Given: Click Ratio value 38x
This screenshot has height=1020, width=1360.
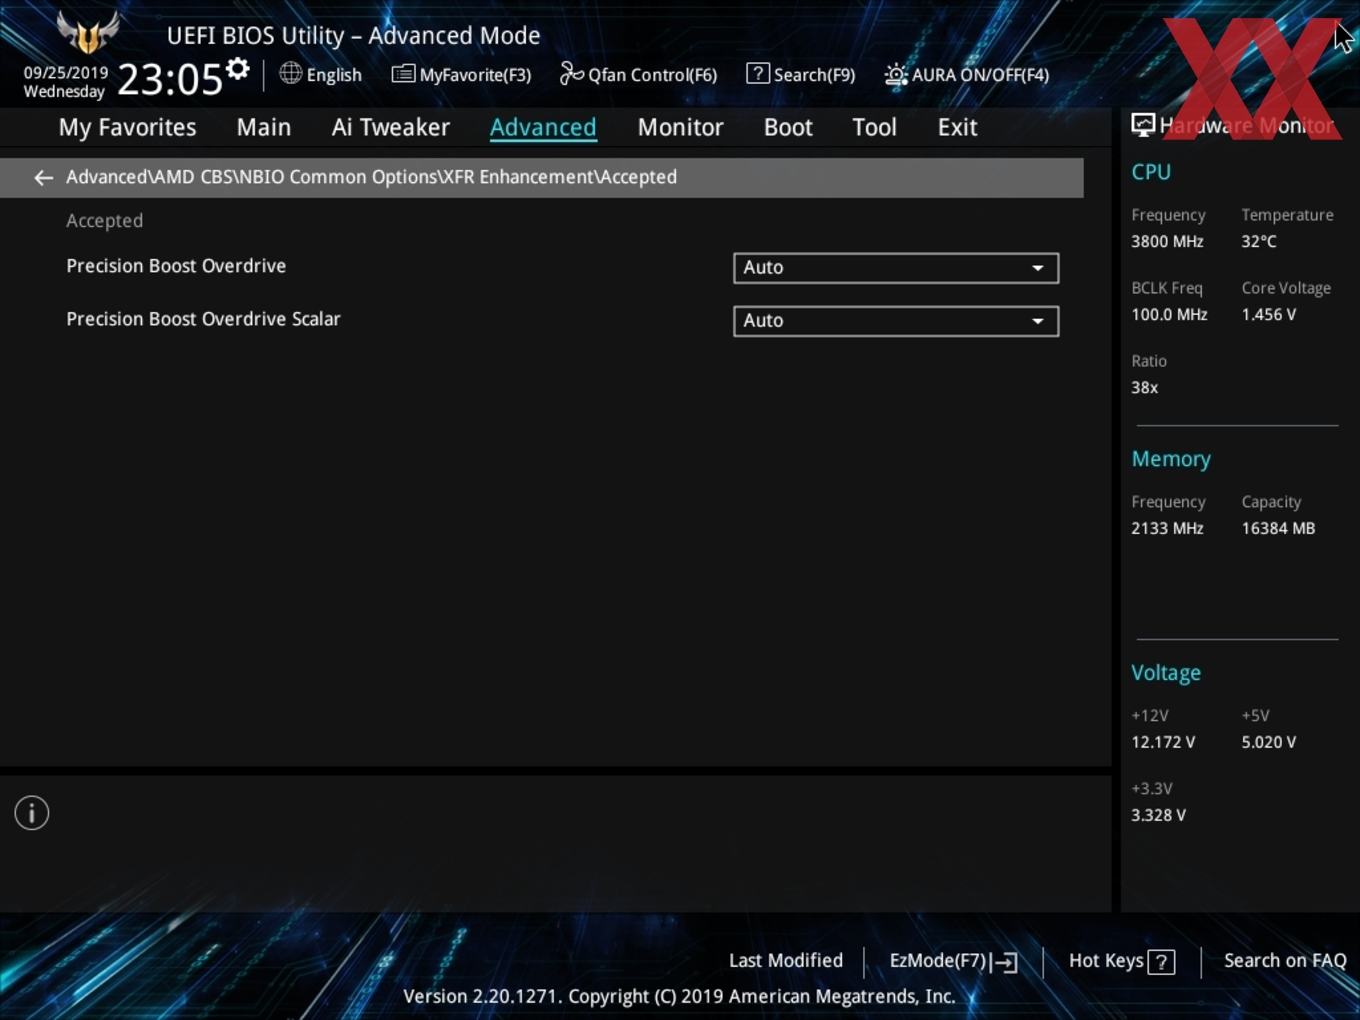Looking at the screenshot, I should [x=1144, y=387].
